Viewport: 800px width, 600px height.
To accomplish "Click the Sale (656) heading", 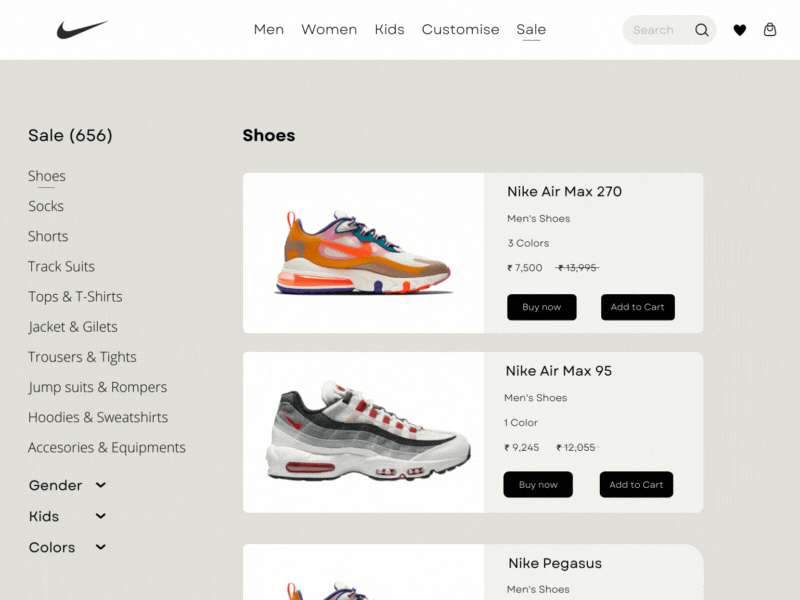I will [x=70, y=135].
